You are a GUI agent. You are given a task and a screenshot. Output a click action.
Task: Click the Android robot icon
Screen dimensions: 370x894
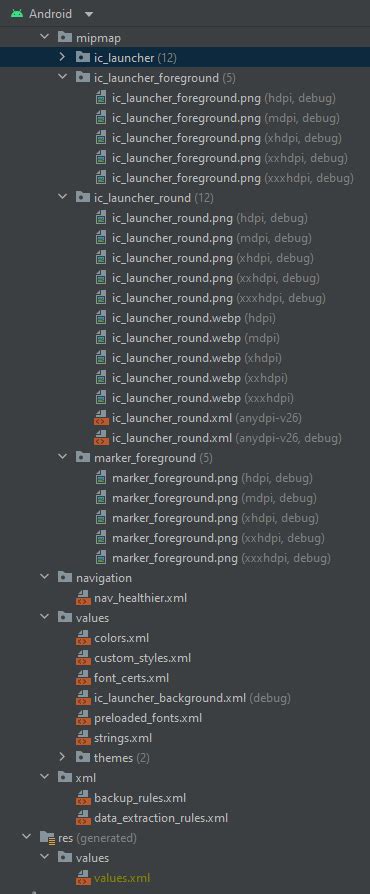click(17, 14)
